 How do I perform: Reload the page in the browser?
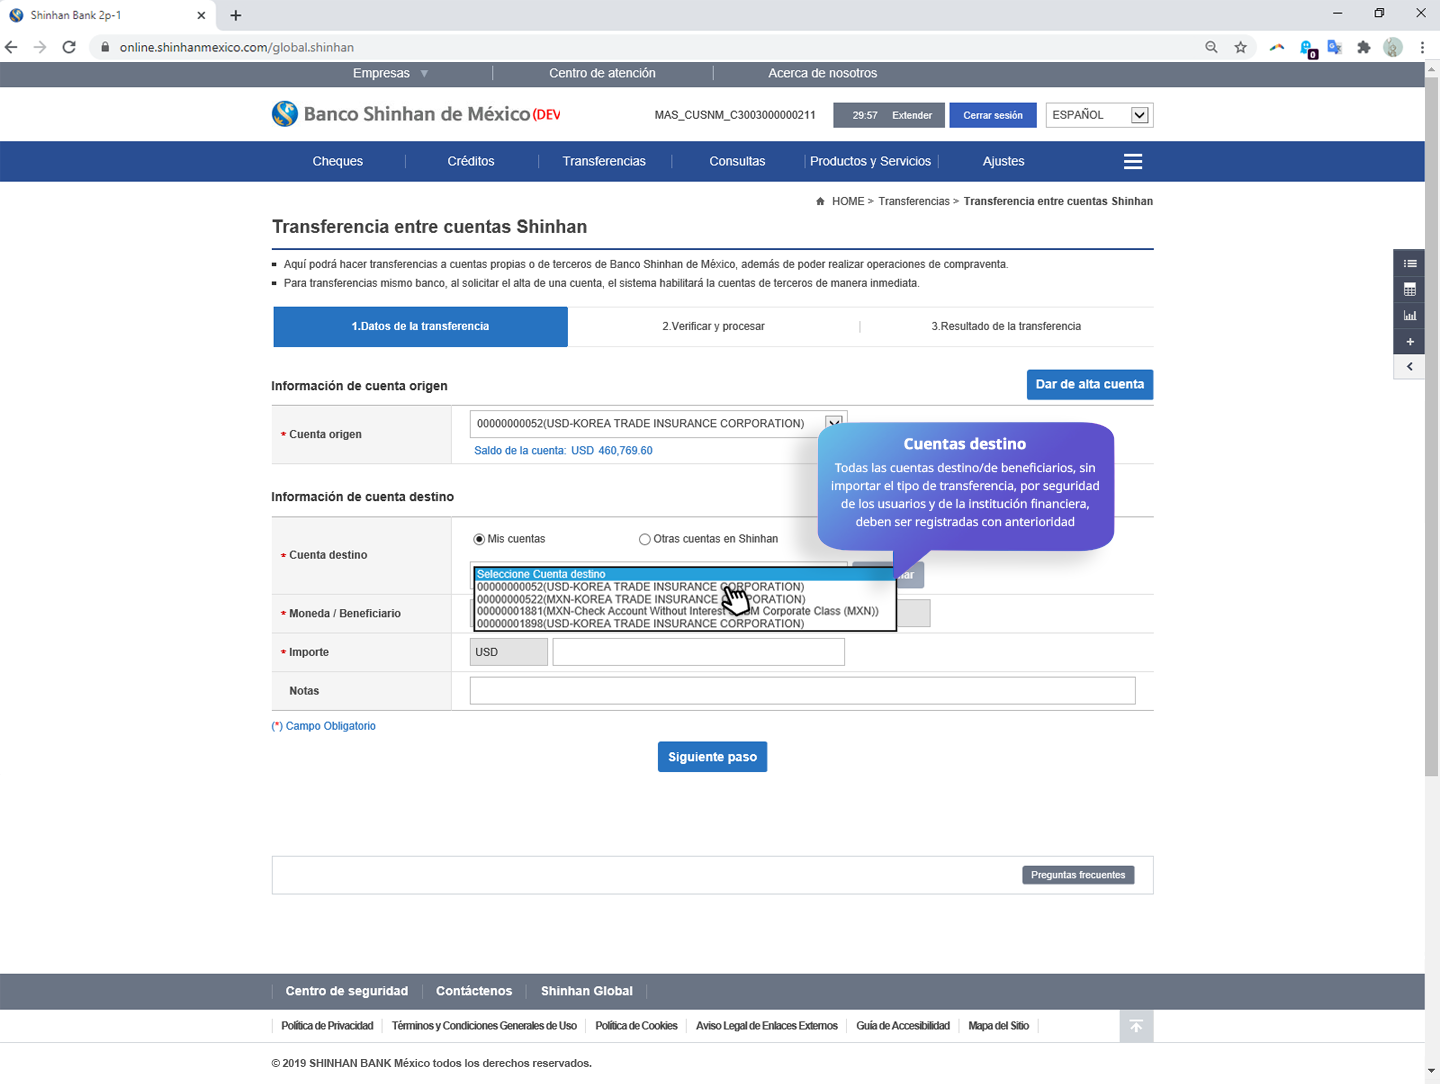[x=69, y=47]
